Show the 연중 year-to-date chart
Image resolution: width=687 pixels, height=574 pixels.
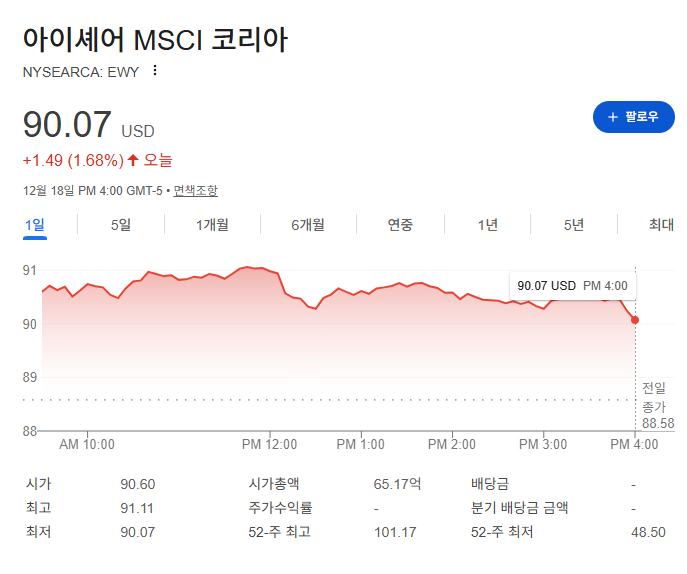coord(400,225)
